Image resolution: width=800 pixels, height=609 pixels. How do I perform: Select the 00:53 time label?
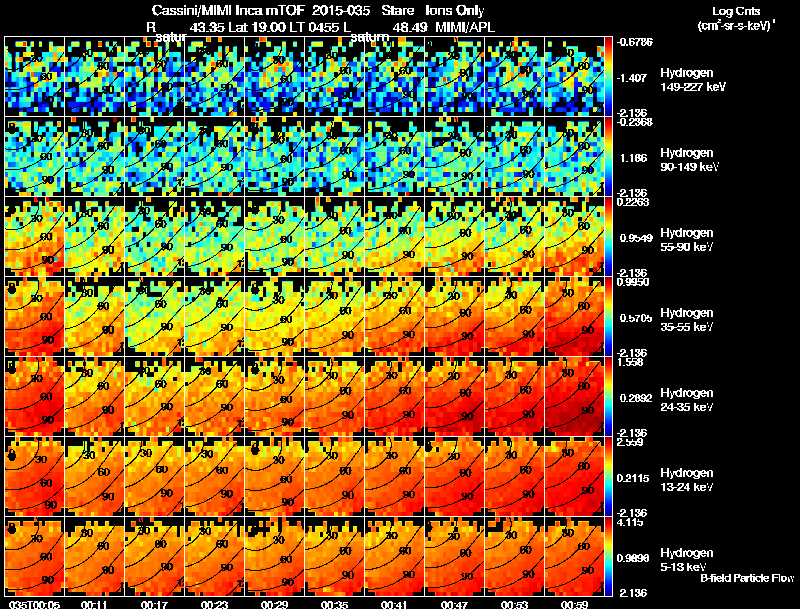tap(514, 604)
